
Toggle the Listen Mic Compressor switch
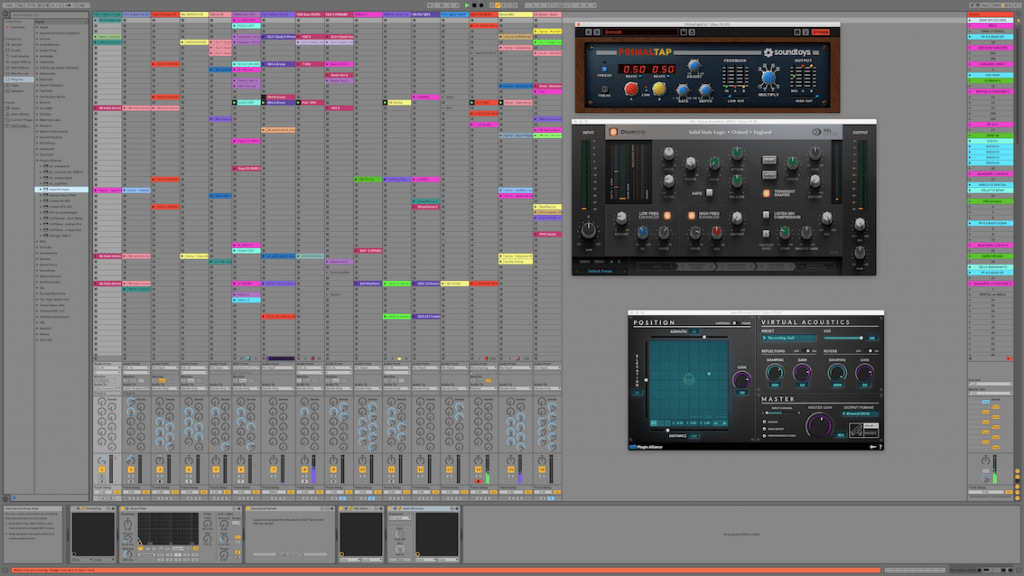point(766,215)
